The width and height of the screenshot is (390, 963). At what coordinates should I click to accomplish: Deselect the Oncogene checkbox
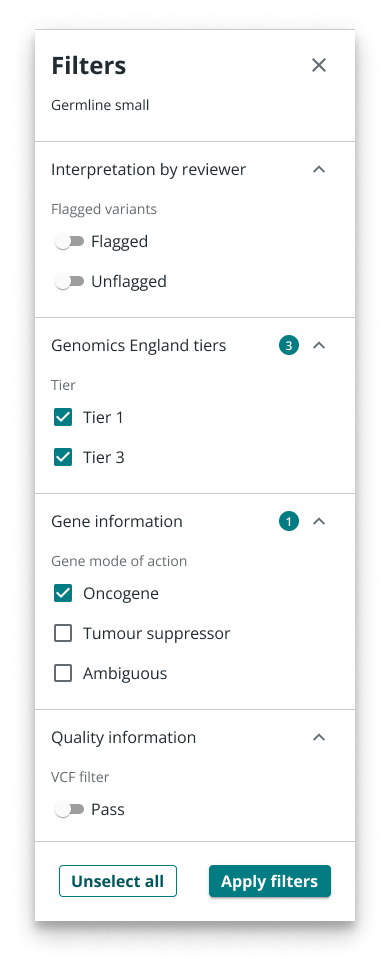pyautogui.click(x=63, y=593)
